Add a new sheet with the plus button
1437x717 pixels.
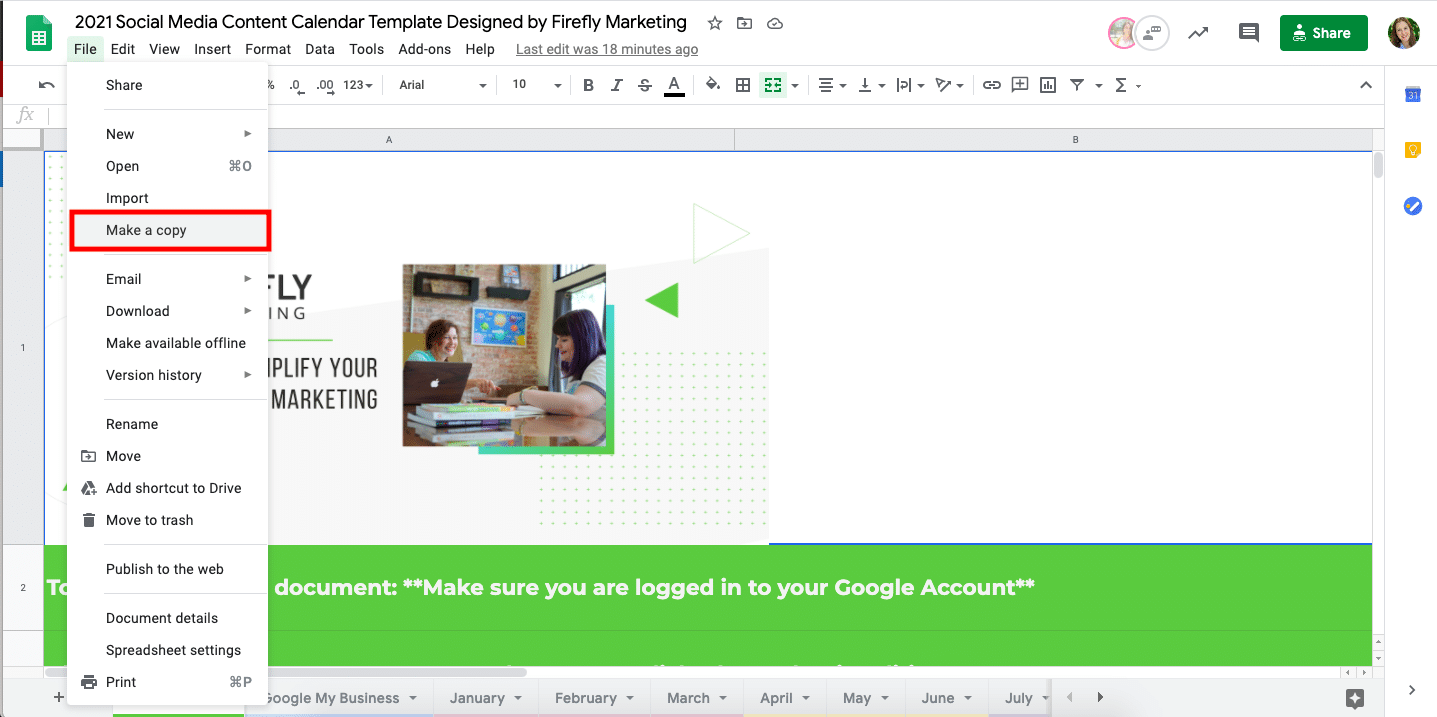click(x=58, y=697)
